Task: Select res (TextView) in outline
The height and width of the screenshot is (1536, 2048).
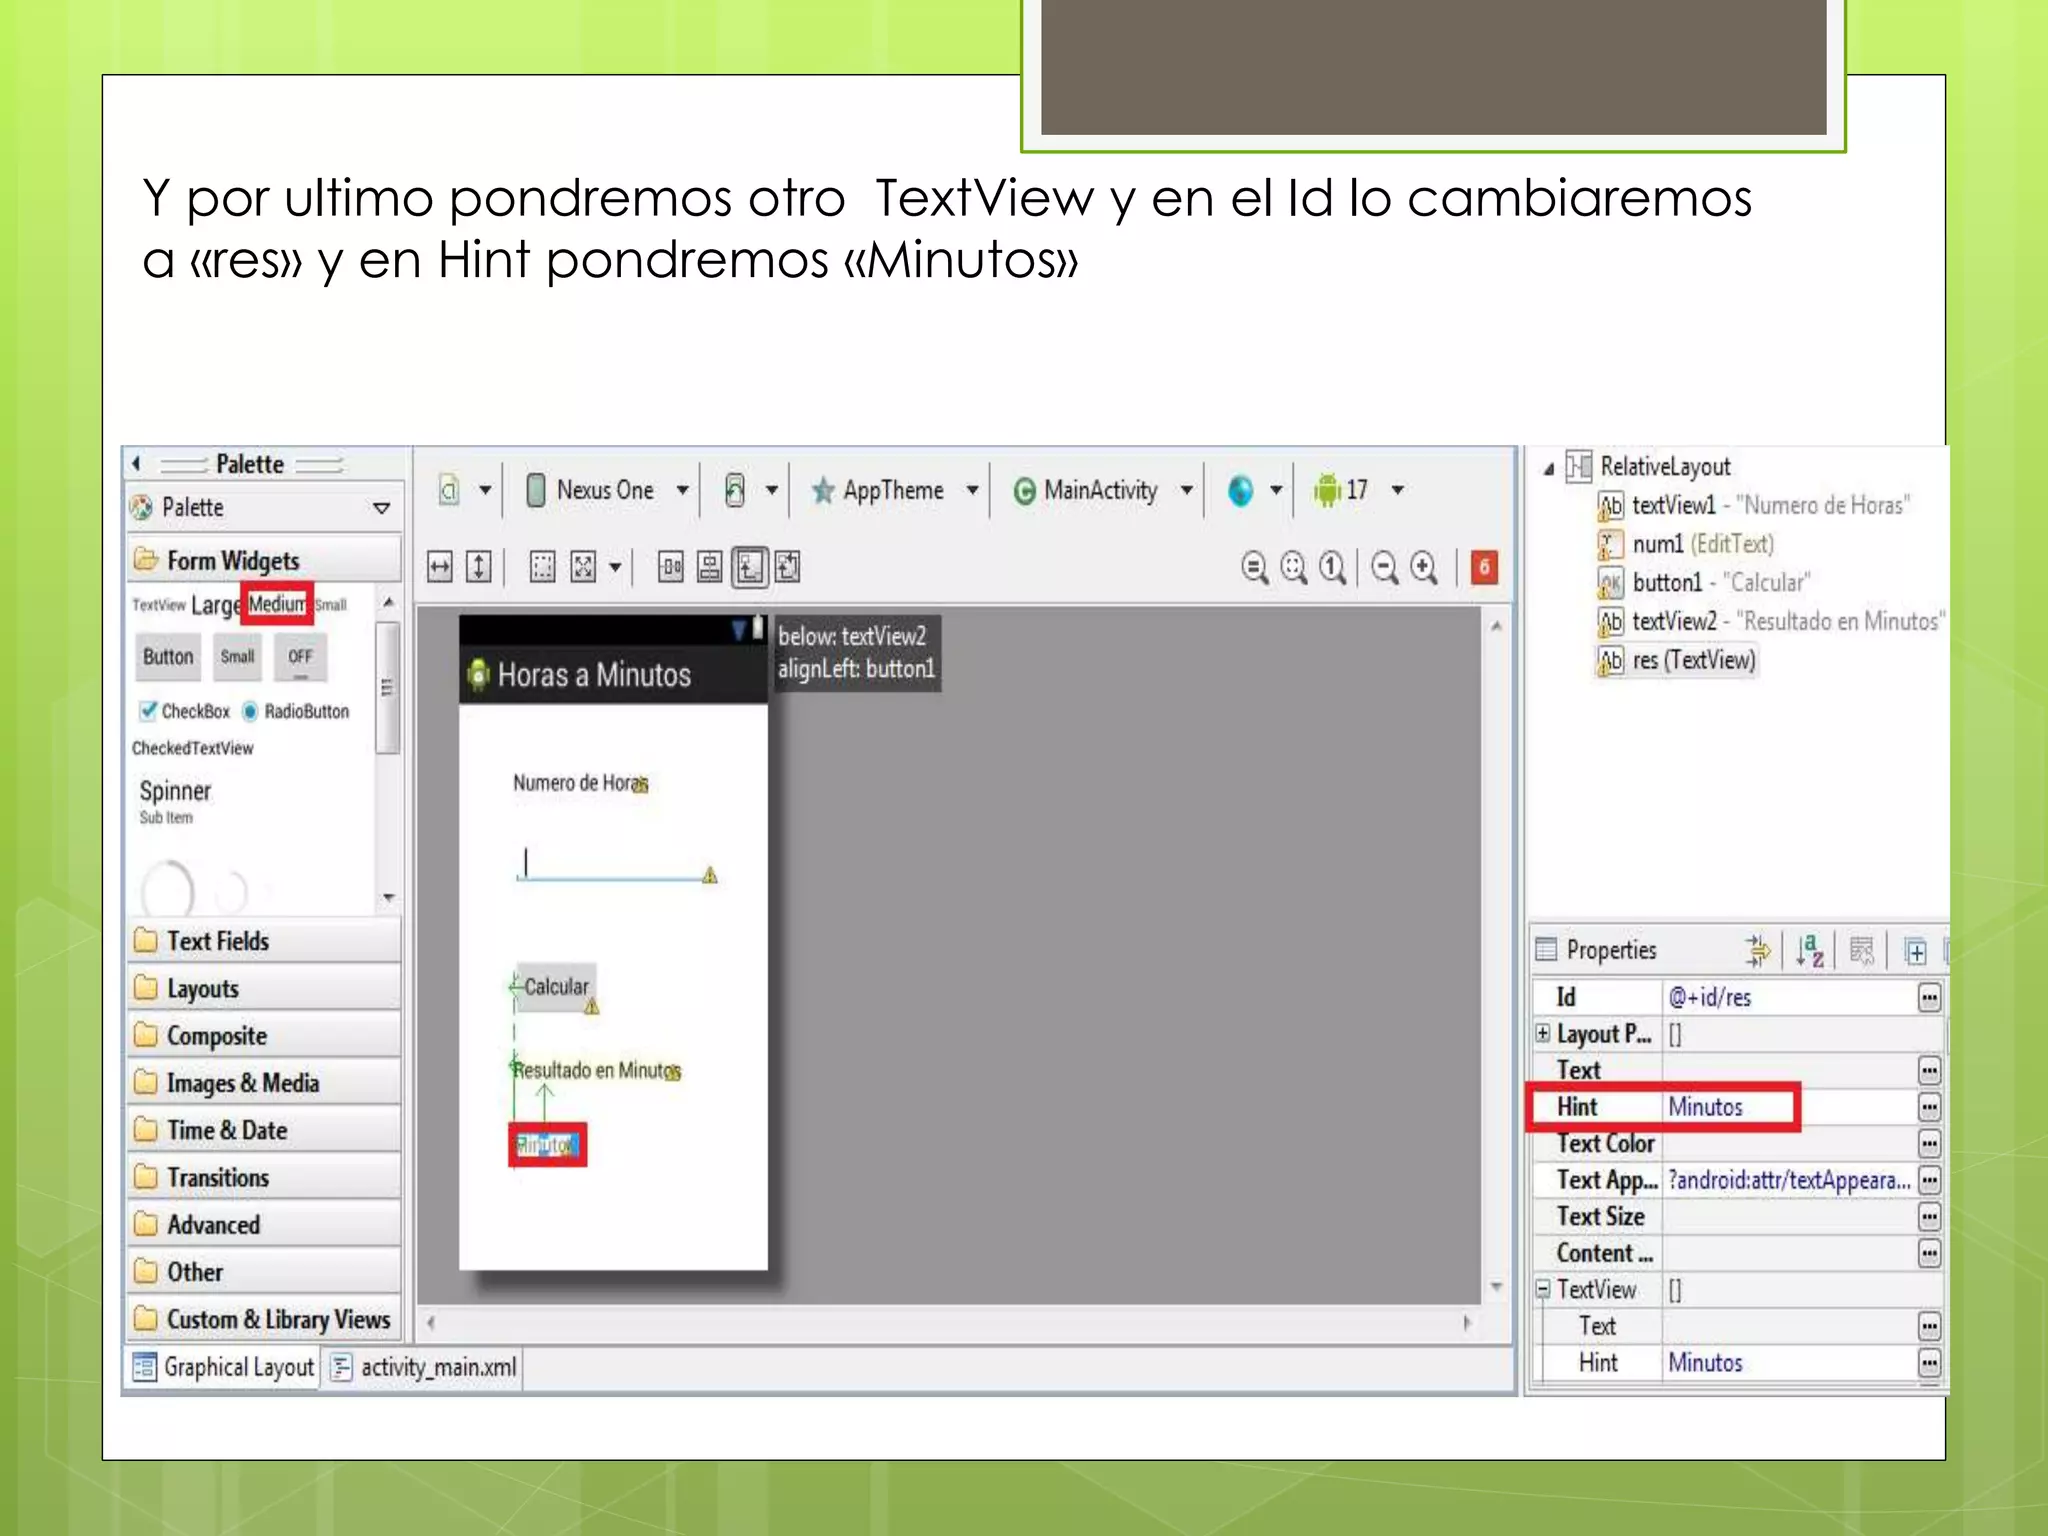Action: [x=1676, y=660]
